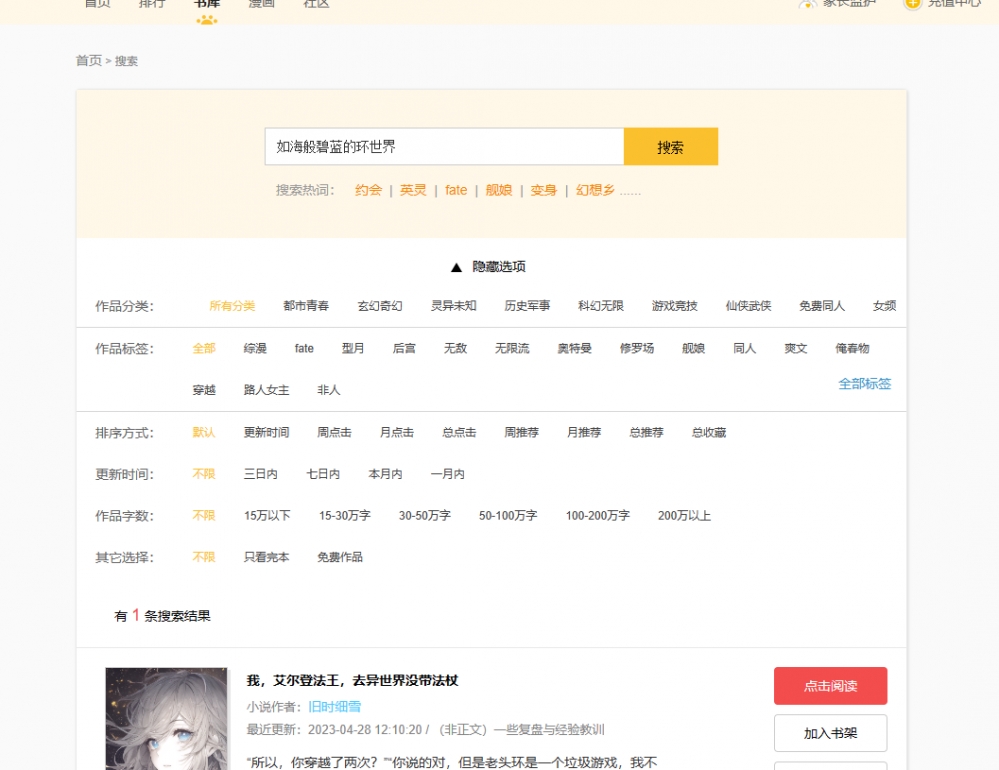The image size is (999, 770).
Task: Select 玄幻奇幻 category
Action: click(x=380, y=306)
